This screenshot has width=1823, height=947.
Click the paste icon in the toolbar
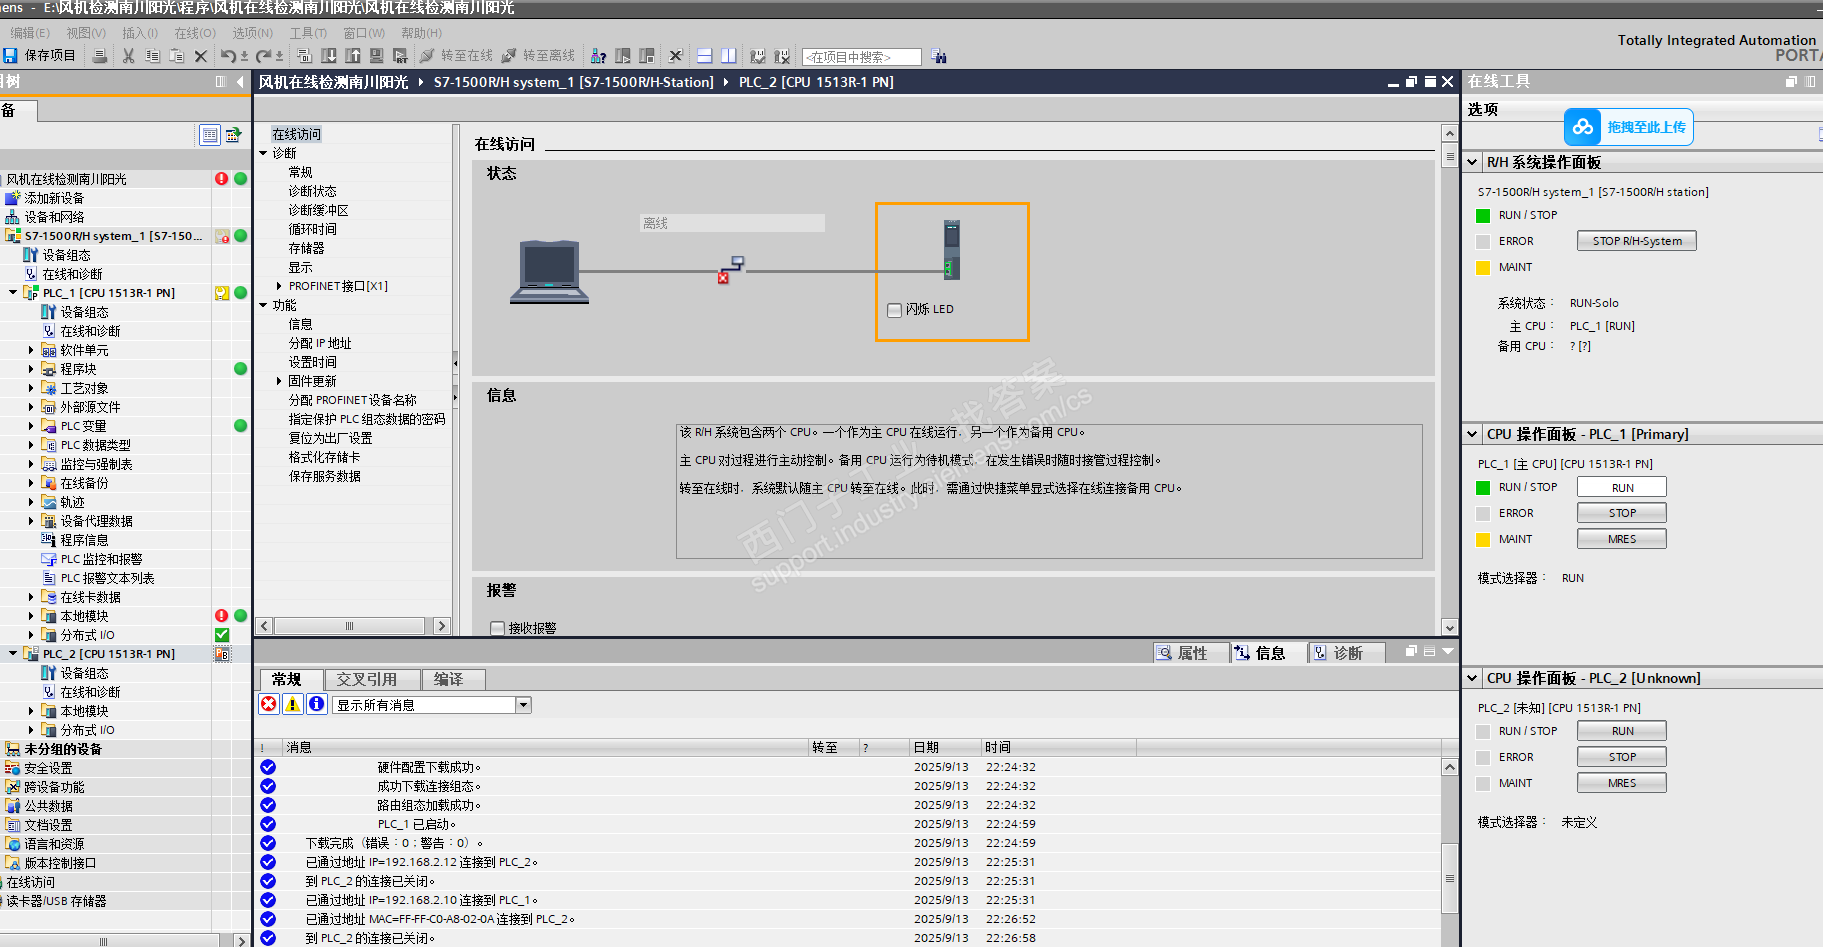(176, 56)
